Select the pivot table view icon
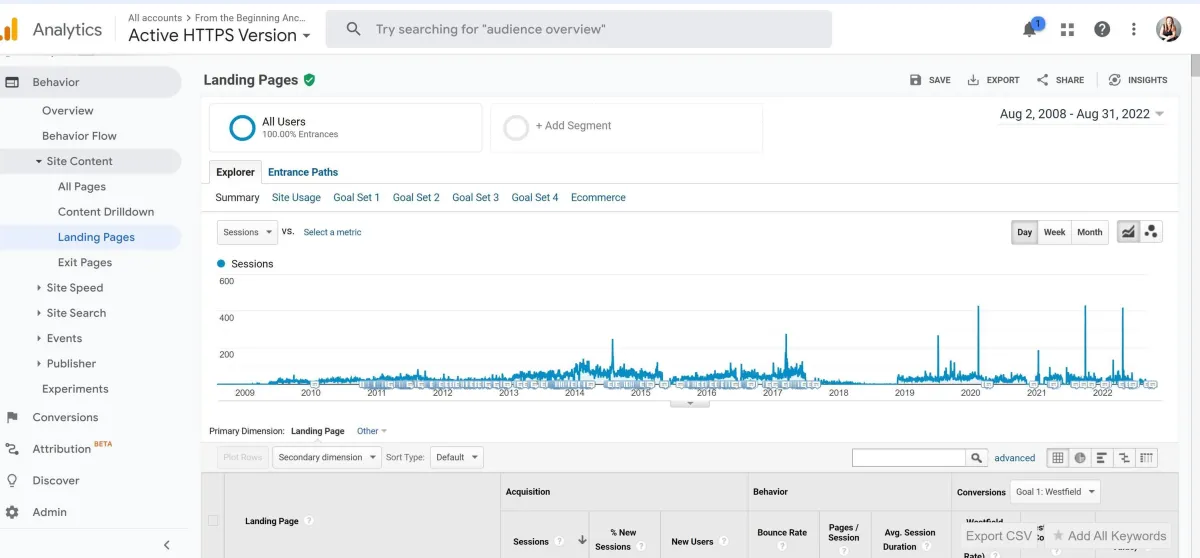Screen dimensions: 1200x558 click(1147, 458)
